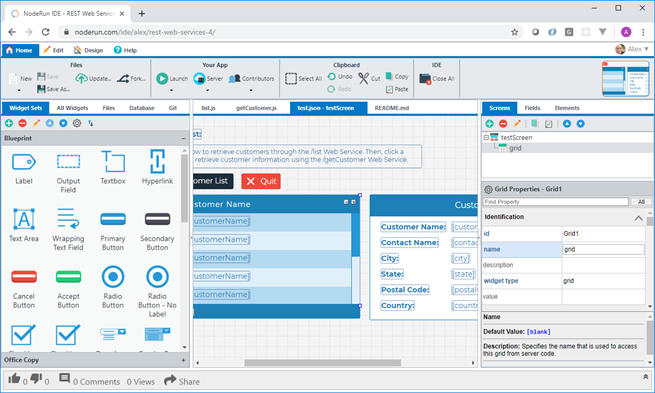Image resolution: width=655 pixels, height=393 pixels.
Task: Select the Radio Button - No Label widget
Action: (157, 292)
